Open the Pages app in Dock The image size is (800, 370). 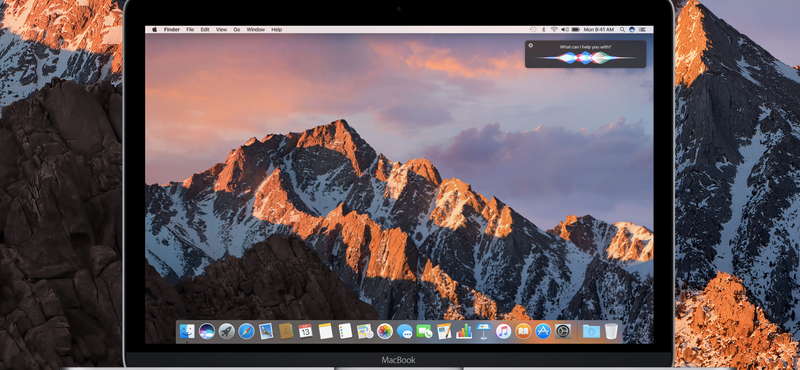click(x=444, y=331)
